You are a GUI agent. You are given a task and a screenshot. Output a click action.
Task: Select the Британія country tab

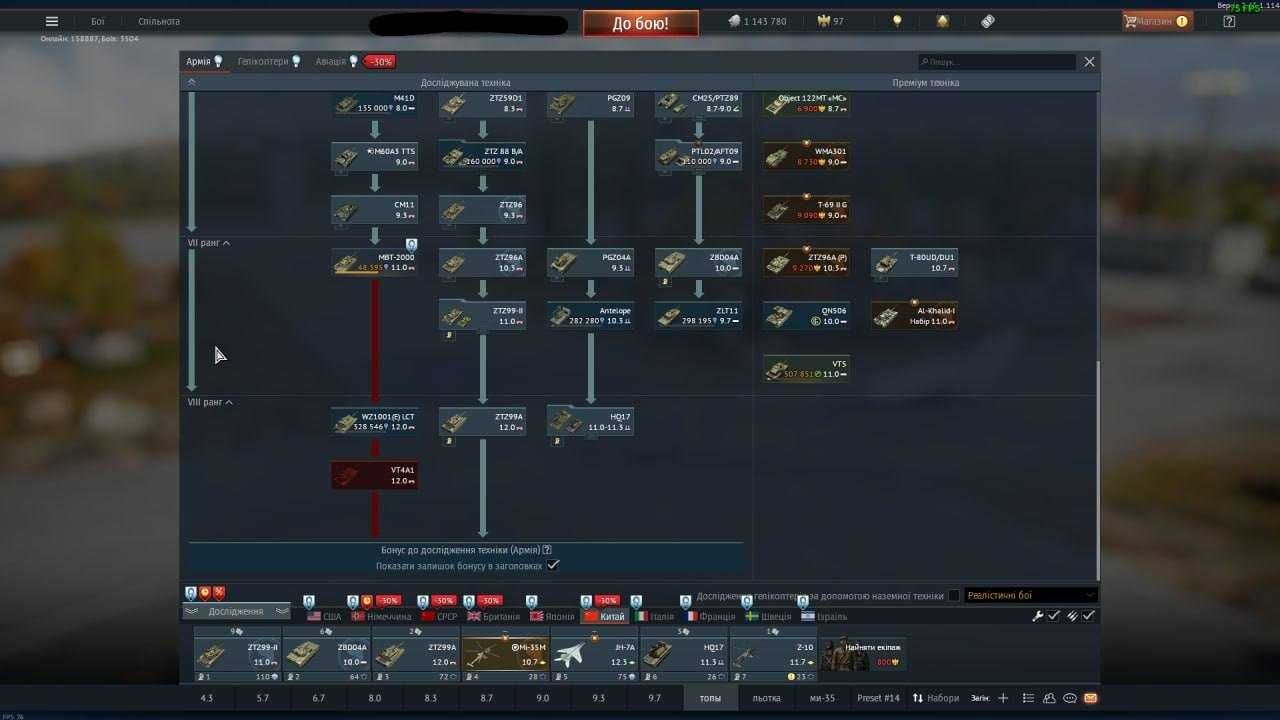pyautogui.click(x=494, y=617)
